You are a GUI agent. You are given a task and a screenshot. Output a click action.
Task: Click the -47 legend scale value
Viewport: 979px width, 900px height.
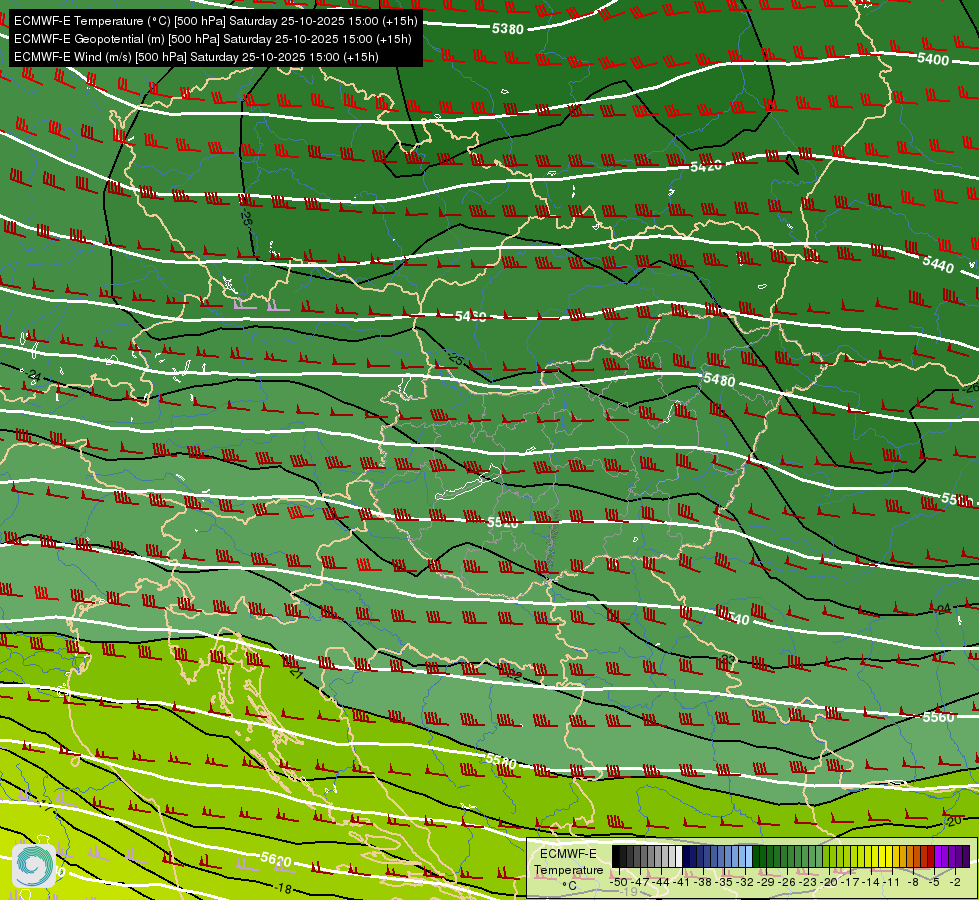pyautogui.click(x=640, y=882)
